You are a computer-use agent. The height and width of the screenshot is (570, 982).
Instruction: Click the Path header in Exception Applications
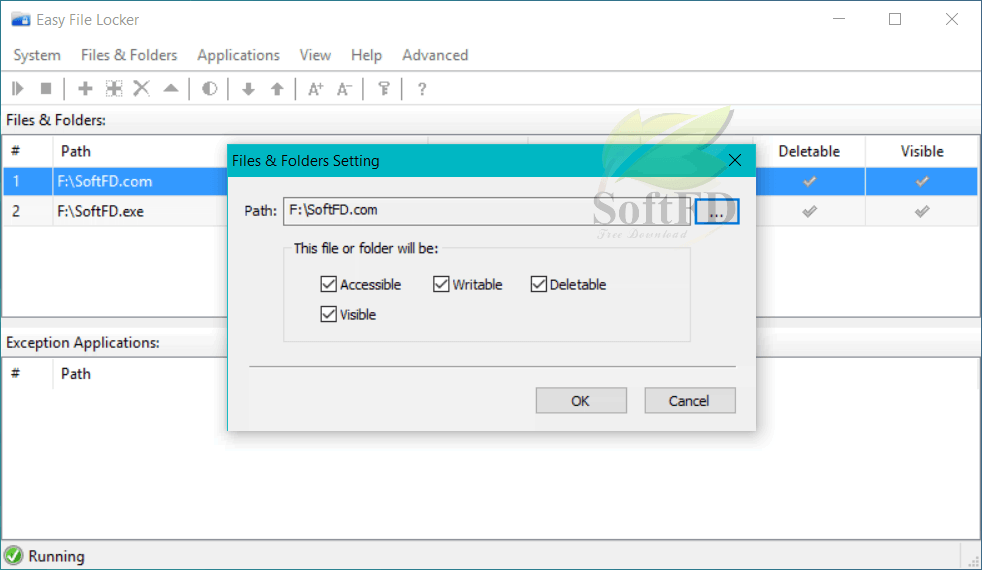(76, 374)
